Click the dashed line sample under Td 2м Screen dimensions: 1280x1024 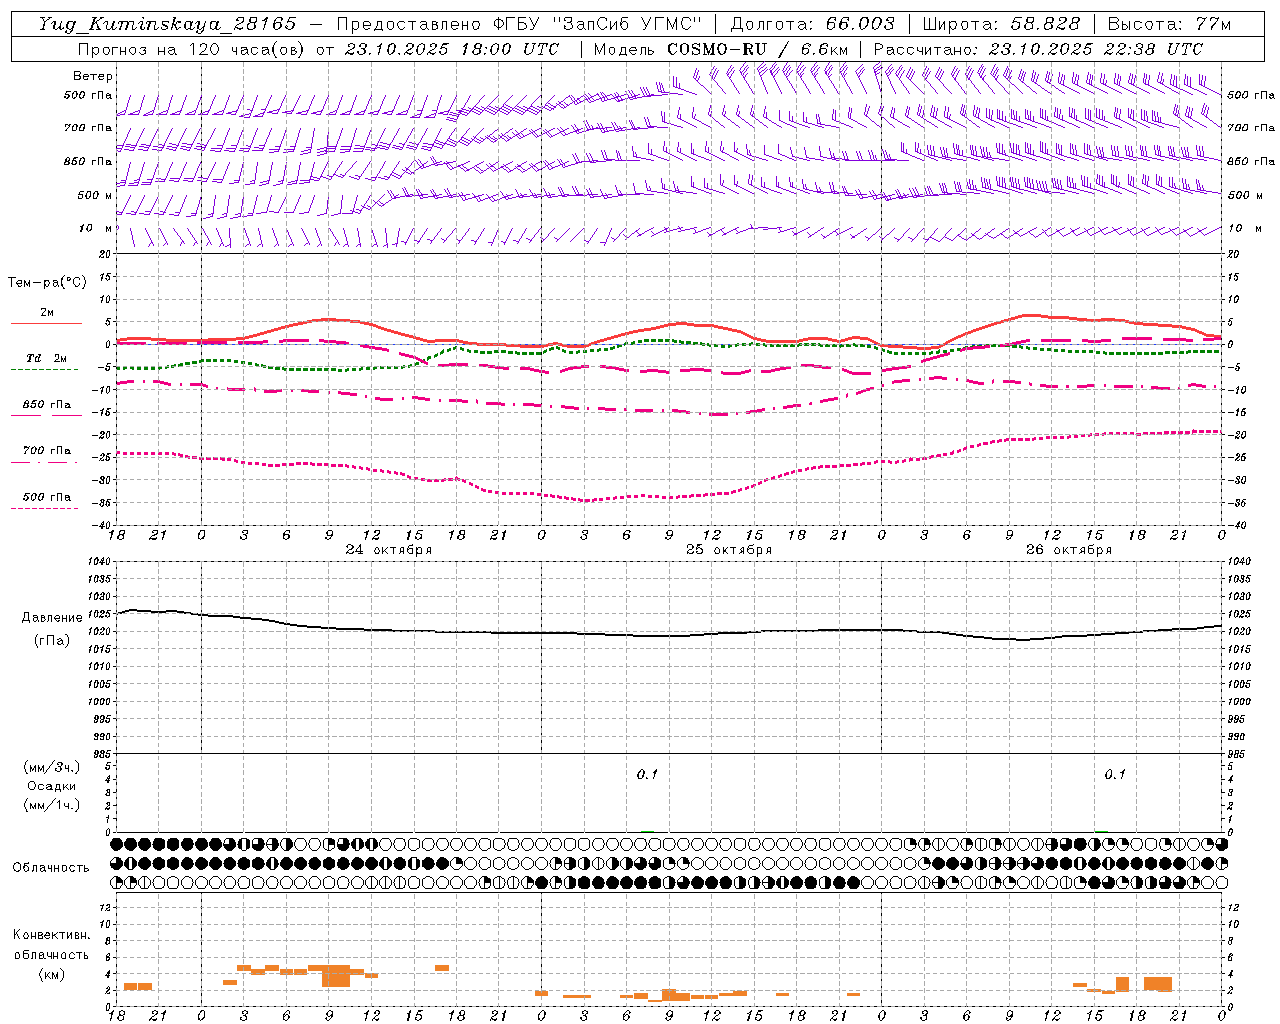[x=45, y=369]
